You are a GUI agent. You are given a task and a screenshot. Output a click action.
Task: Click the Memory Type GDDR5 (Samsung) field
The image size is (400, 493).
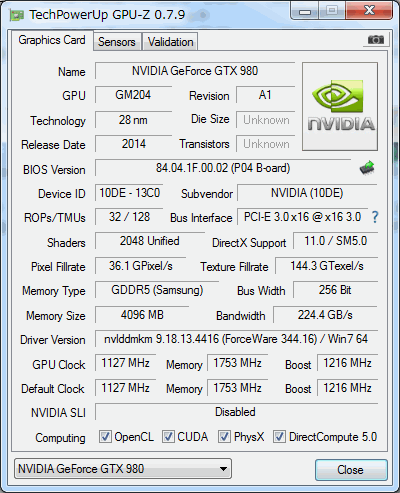[157, 290]
